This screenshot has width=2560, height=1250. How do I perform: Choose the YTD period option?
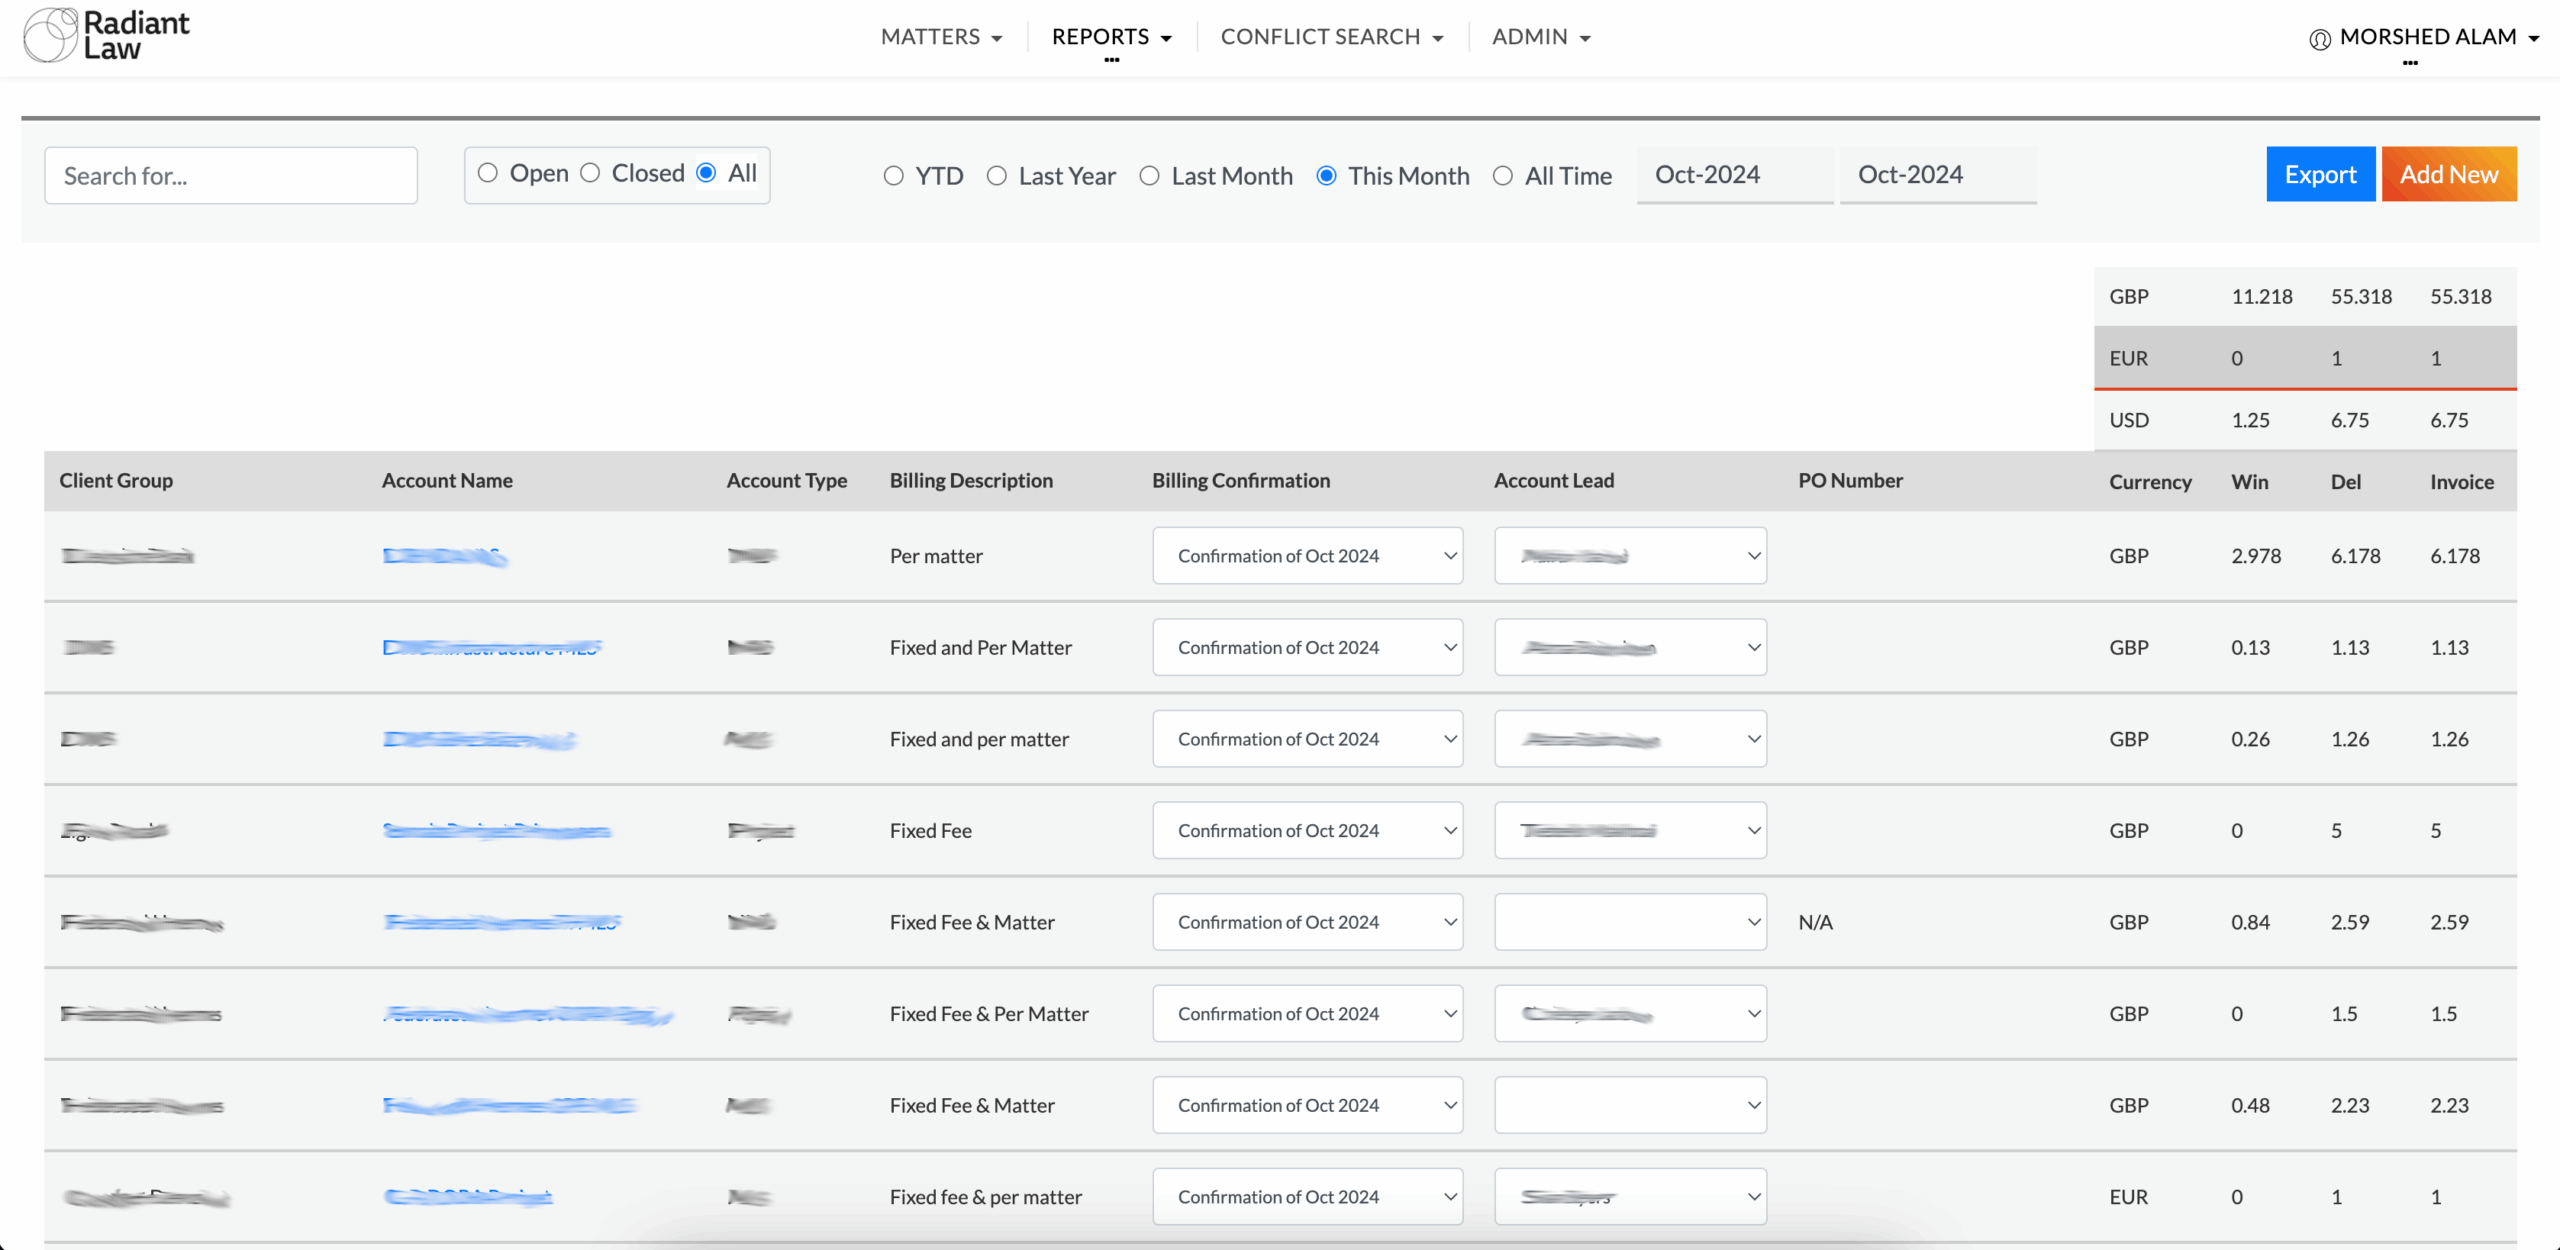[894, 176]
